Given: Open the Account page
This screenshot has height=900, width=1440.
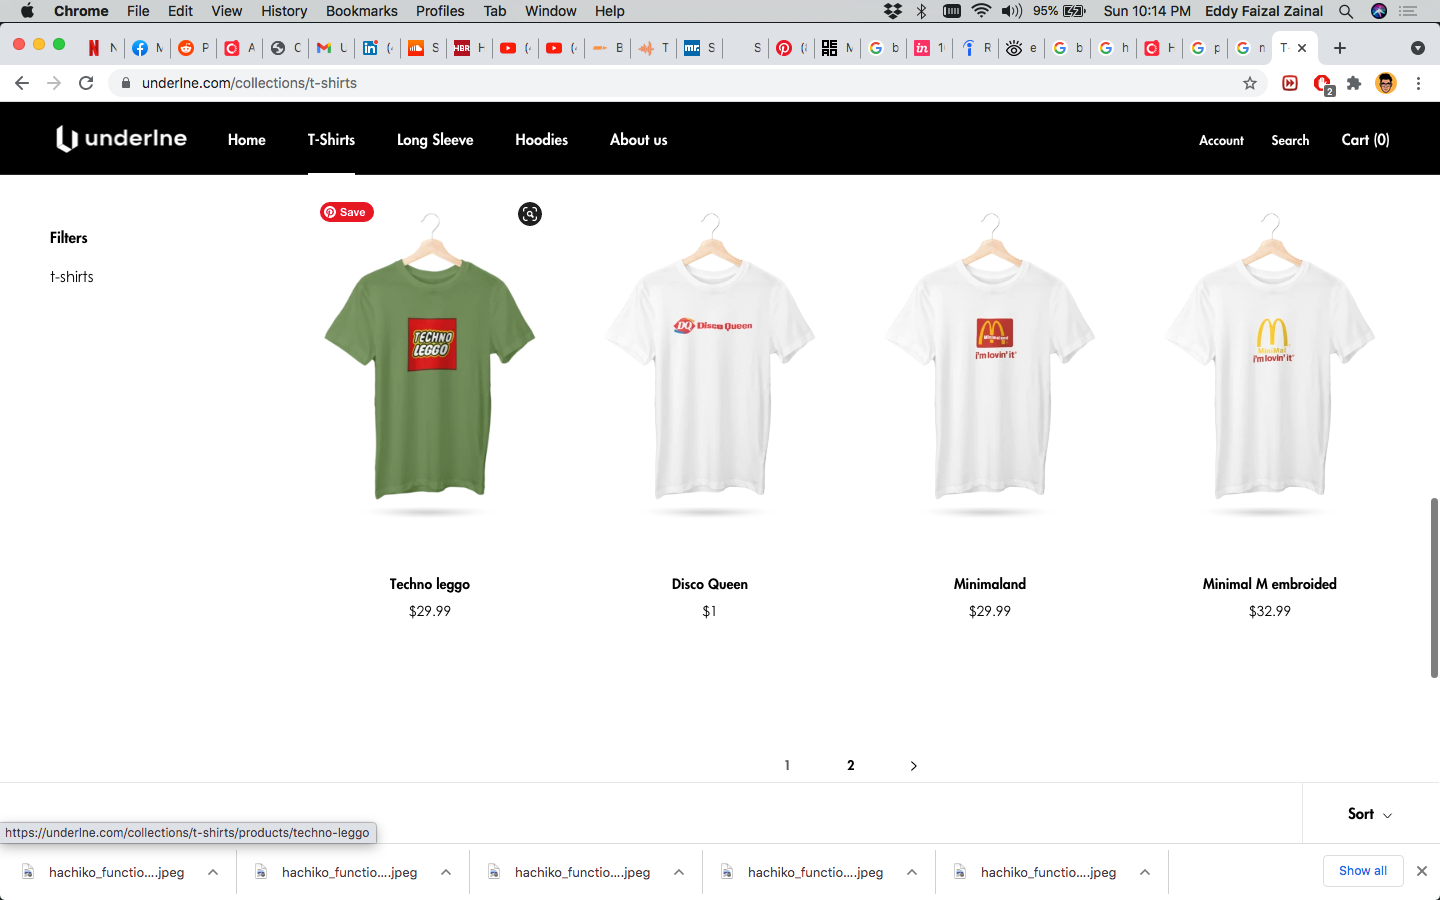Looking at the screenshot, I should [1221, 140].
